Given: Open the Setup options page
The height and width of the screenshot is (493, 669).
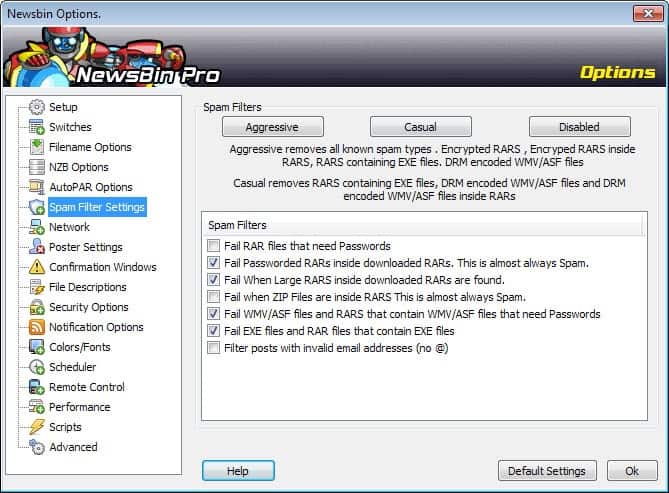Looking at the screenshot, I should [x=63, y=107].
